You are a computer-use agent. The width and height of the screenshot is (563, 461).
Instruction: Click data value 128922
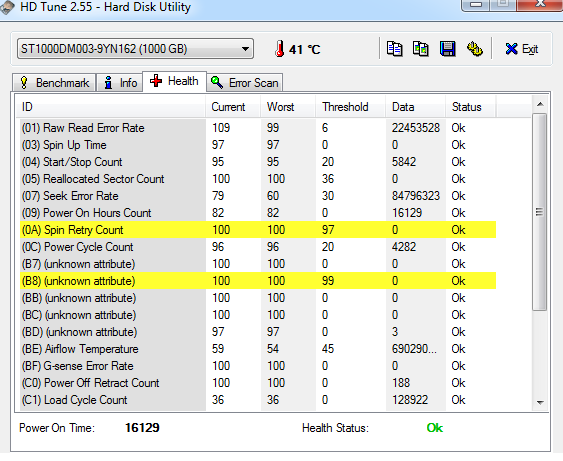point(410,400)
